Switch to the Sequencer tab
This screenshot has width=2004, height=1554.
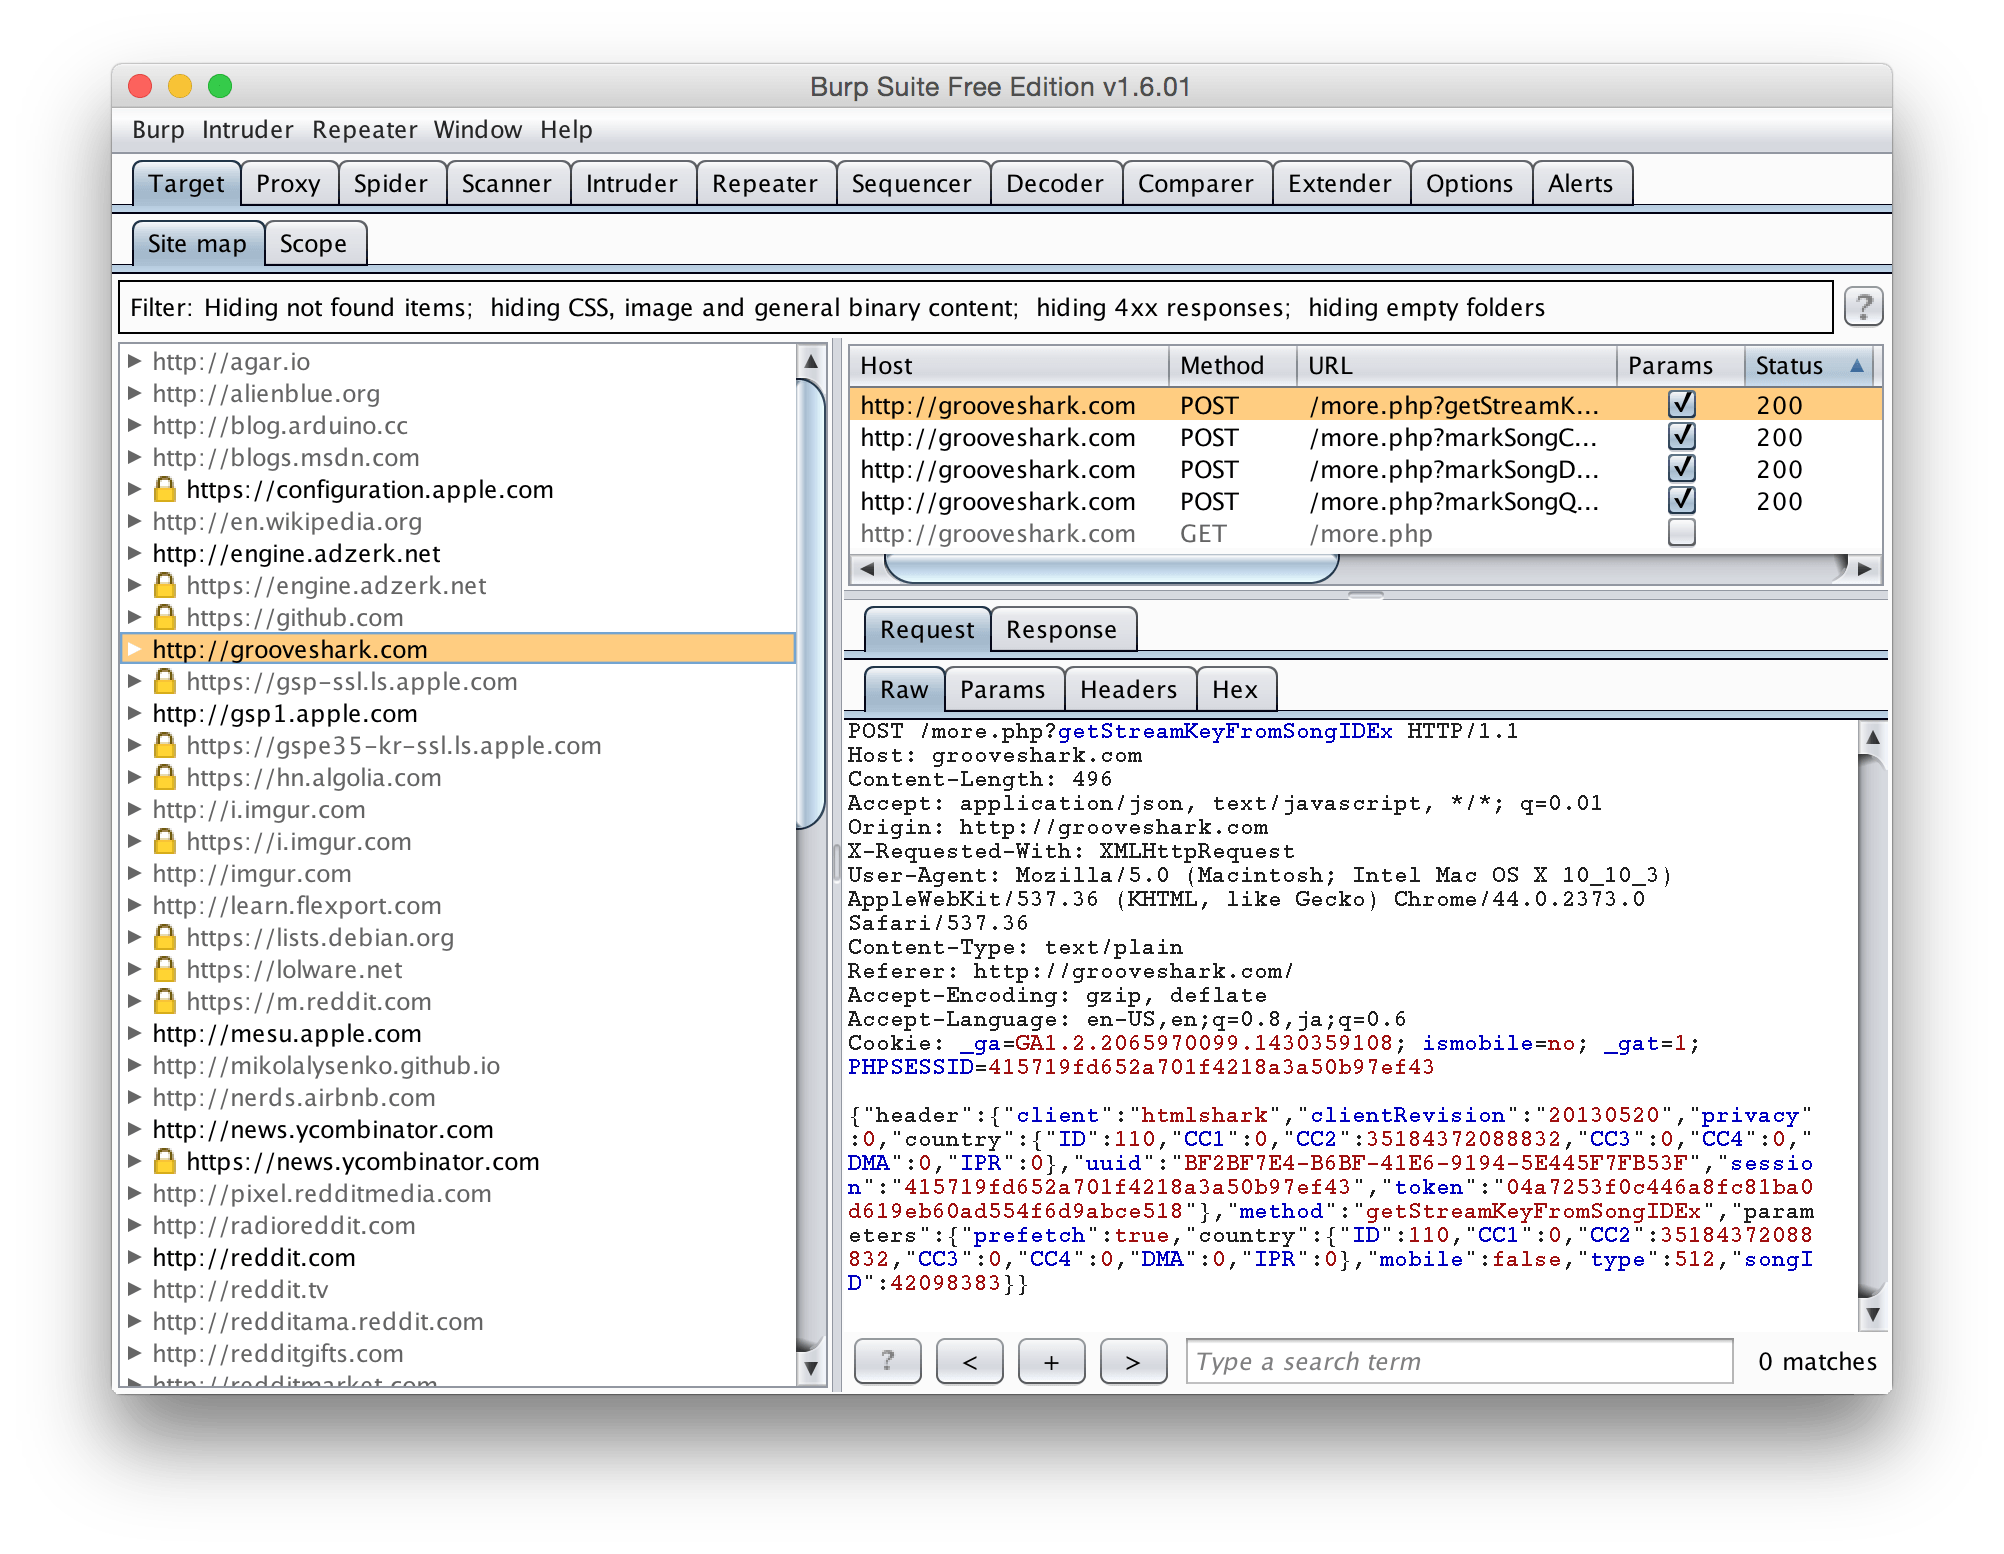click(x=911, y=183)
